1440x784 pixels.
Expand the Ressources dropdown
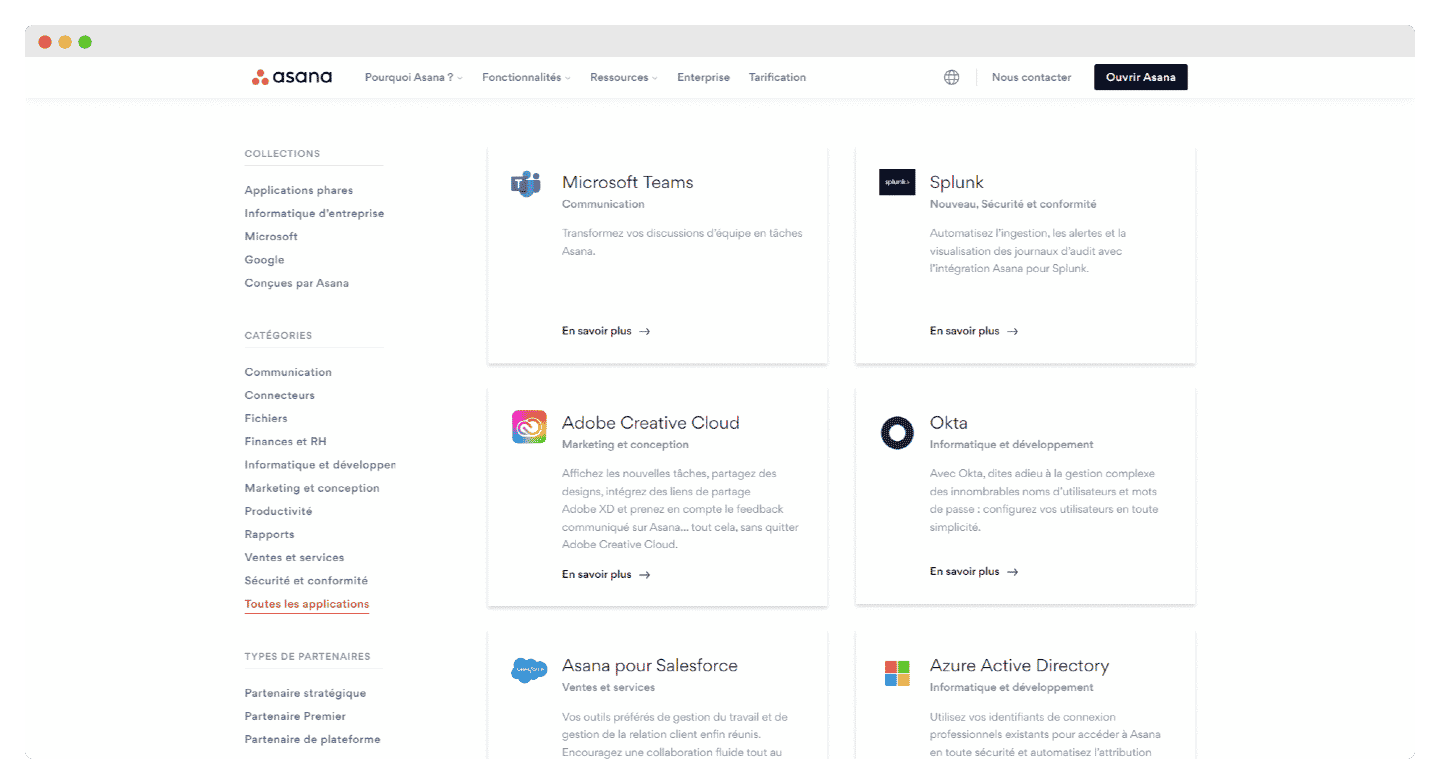[x=623, y=77]
